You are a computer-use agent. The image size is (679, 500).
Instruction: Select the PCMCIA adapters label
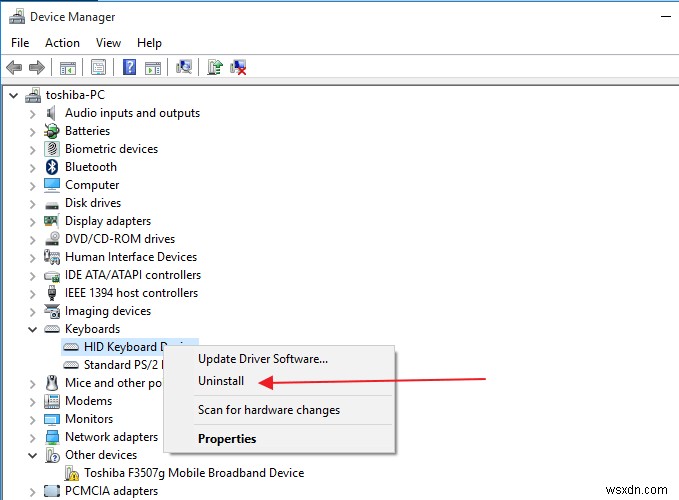click(x=111, y=491)
